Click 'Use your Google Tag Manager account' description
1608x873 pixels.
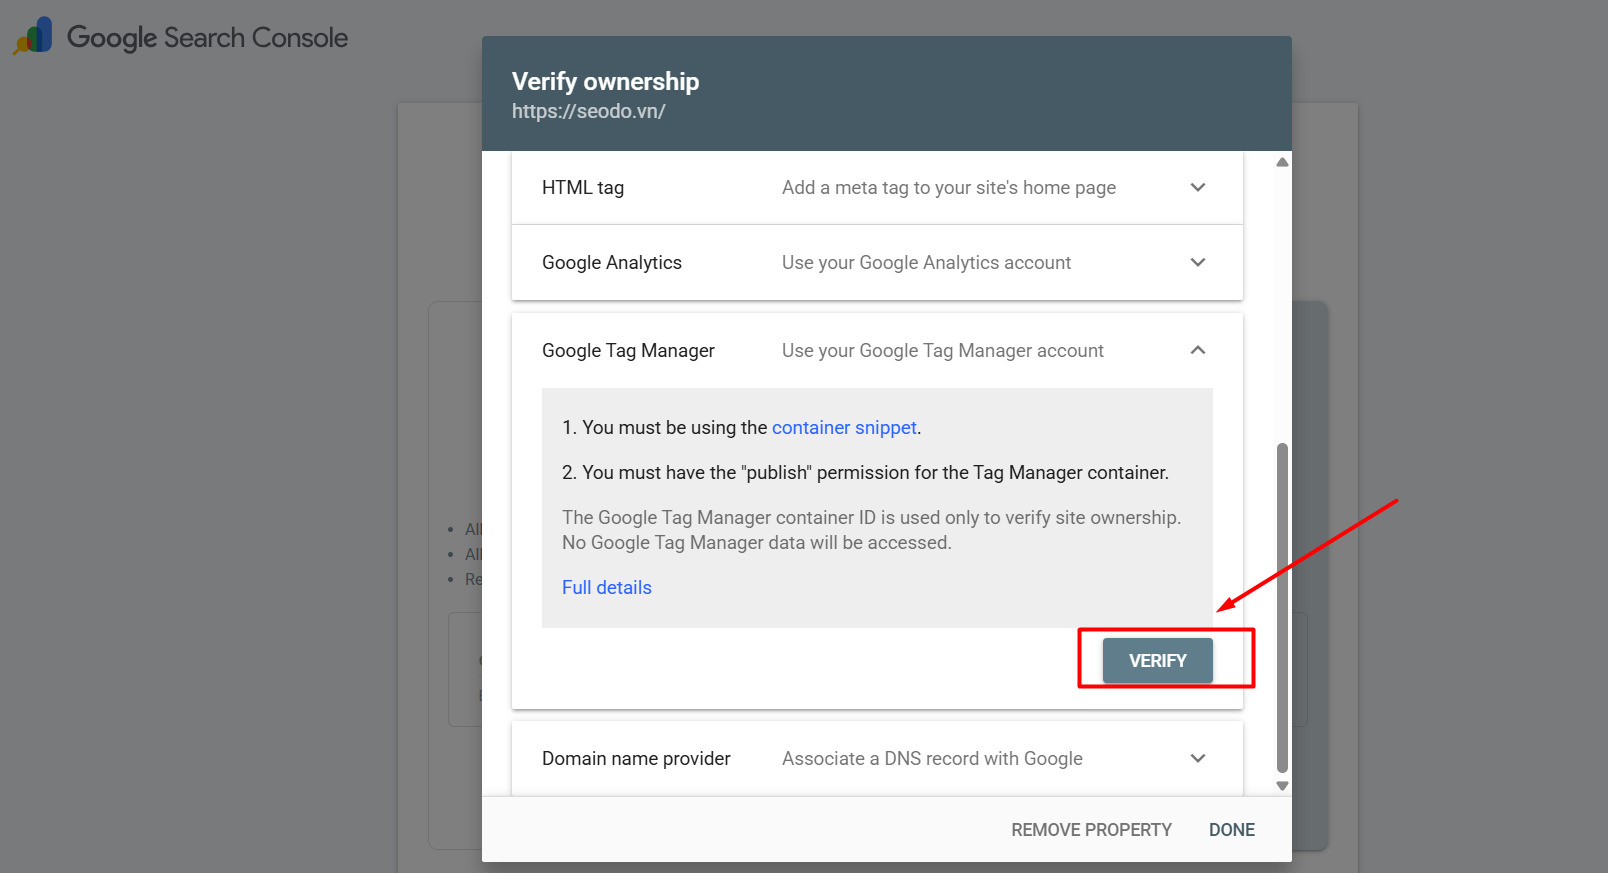(943, 350)
